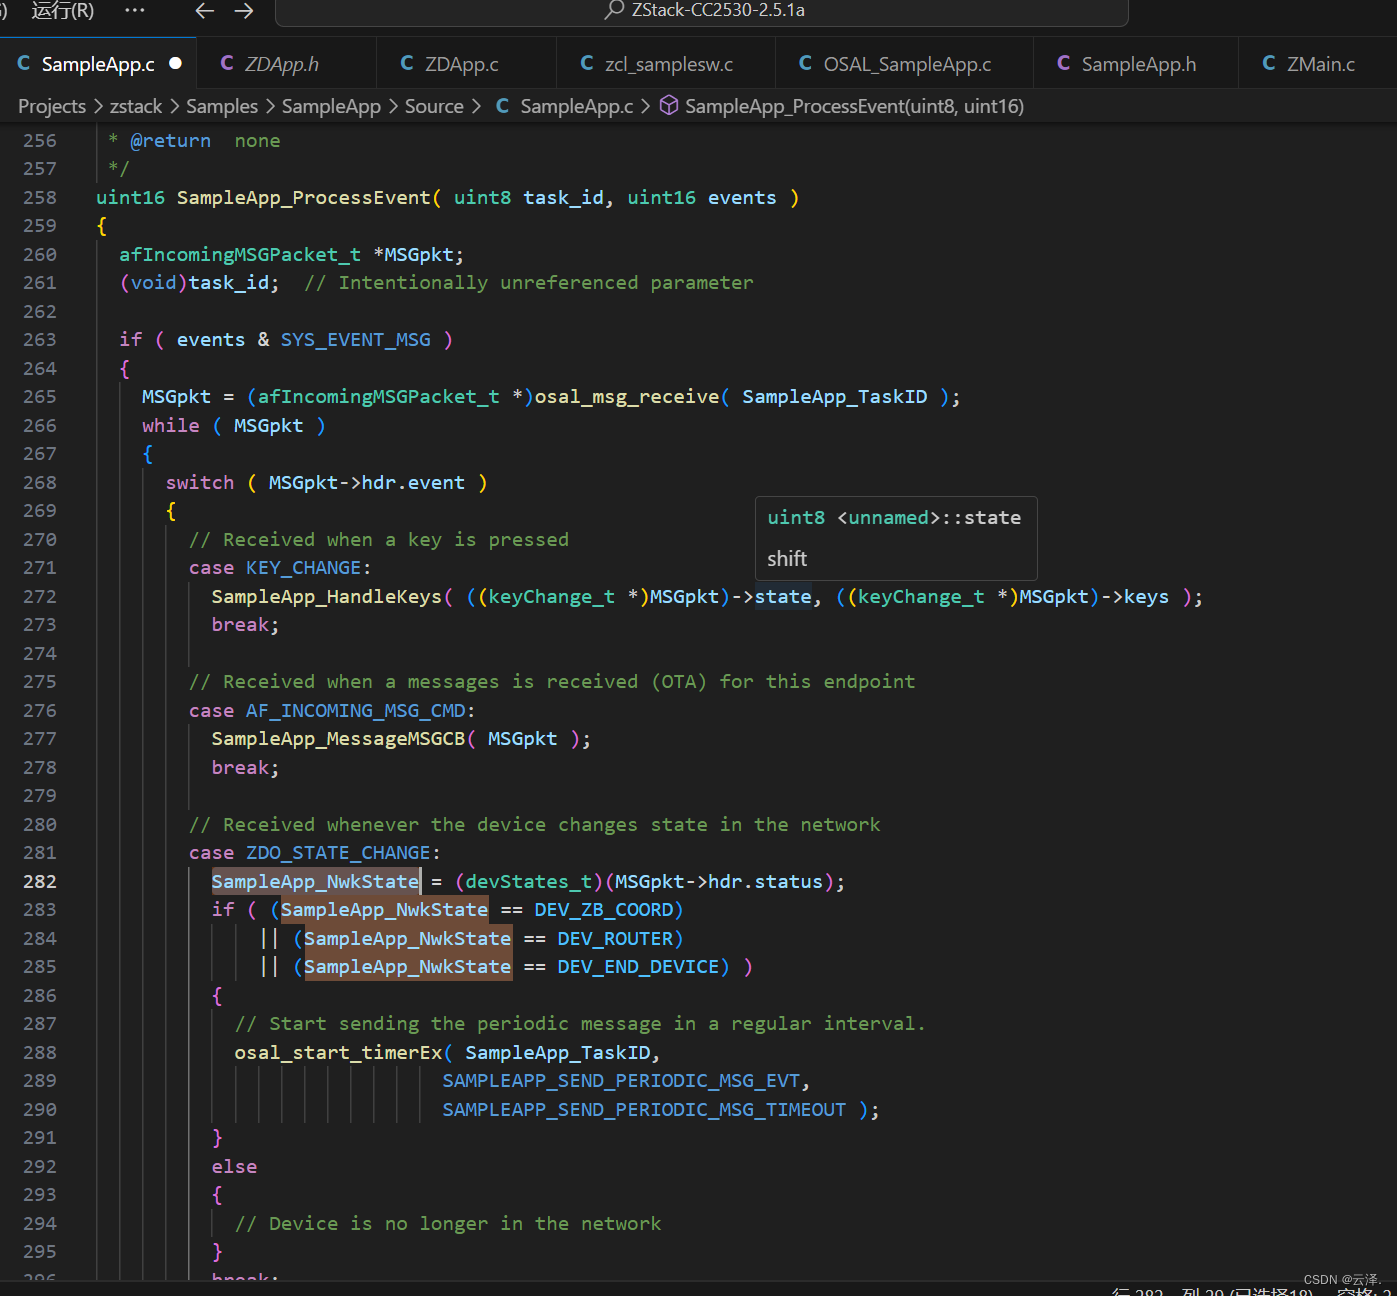Click the 'state' member on line 272
The image size is (1397, 1296).
pyautogui.click(x=783, y=596)
